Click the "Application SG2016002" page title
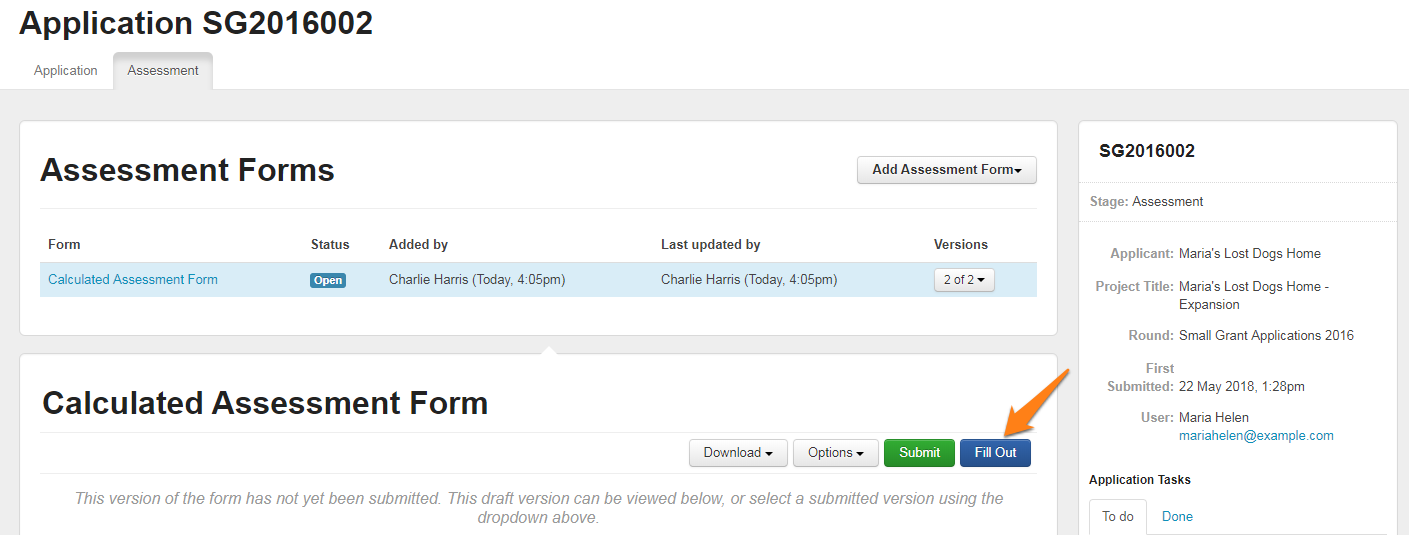 196,24
